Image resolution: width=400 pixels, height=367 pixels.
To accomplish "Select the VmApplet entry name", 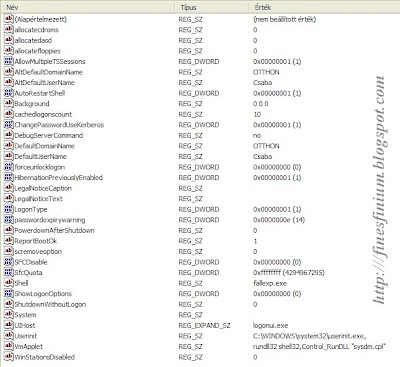I will [29, 346].
